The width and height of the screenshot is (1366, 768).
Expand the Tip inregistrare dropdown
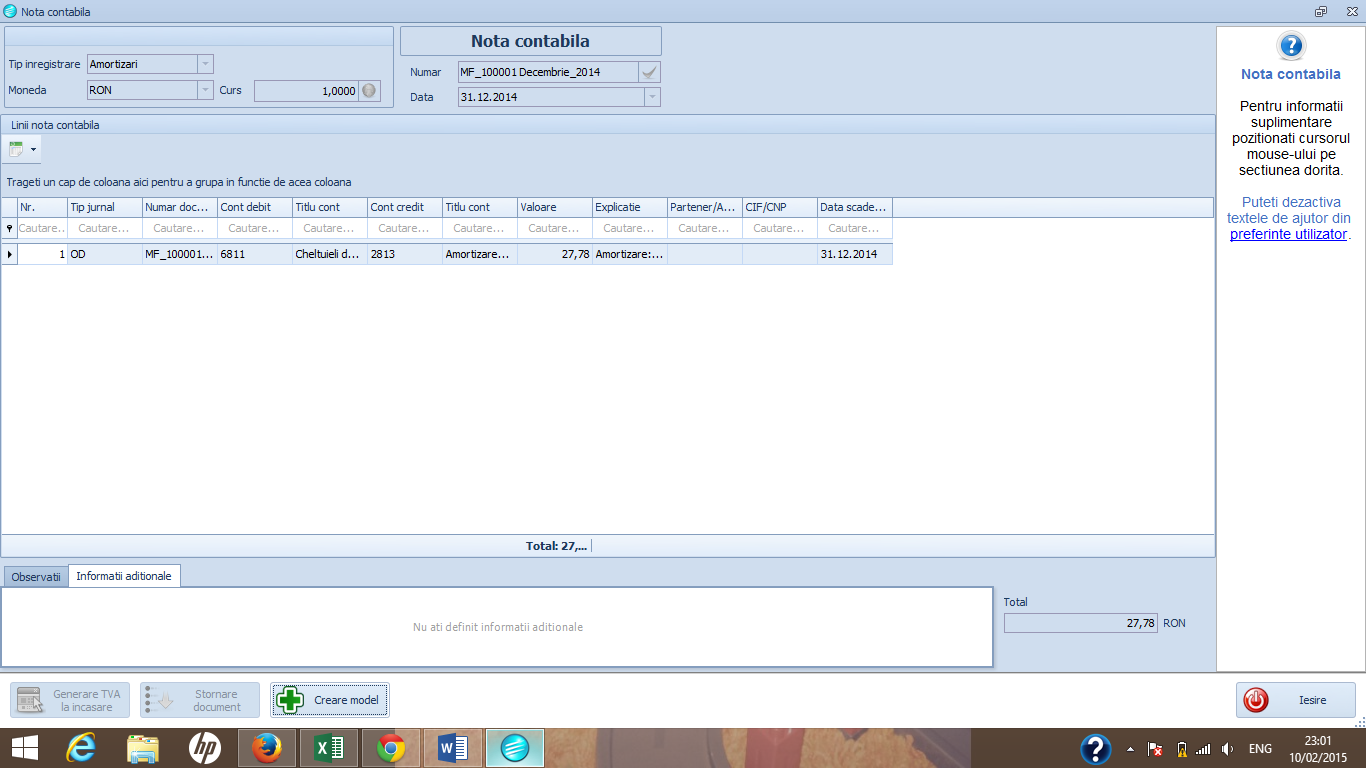pyautogui.click(x=205, y=64)
